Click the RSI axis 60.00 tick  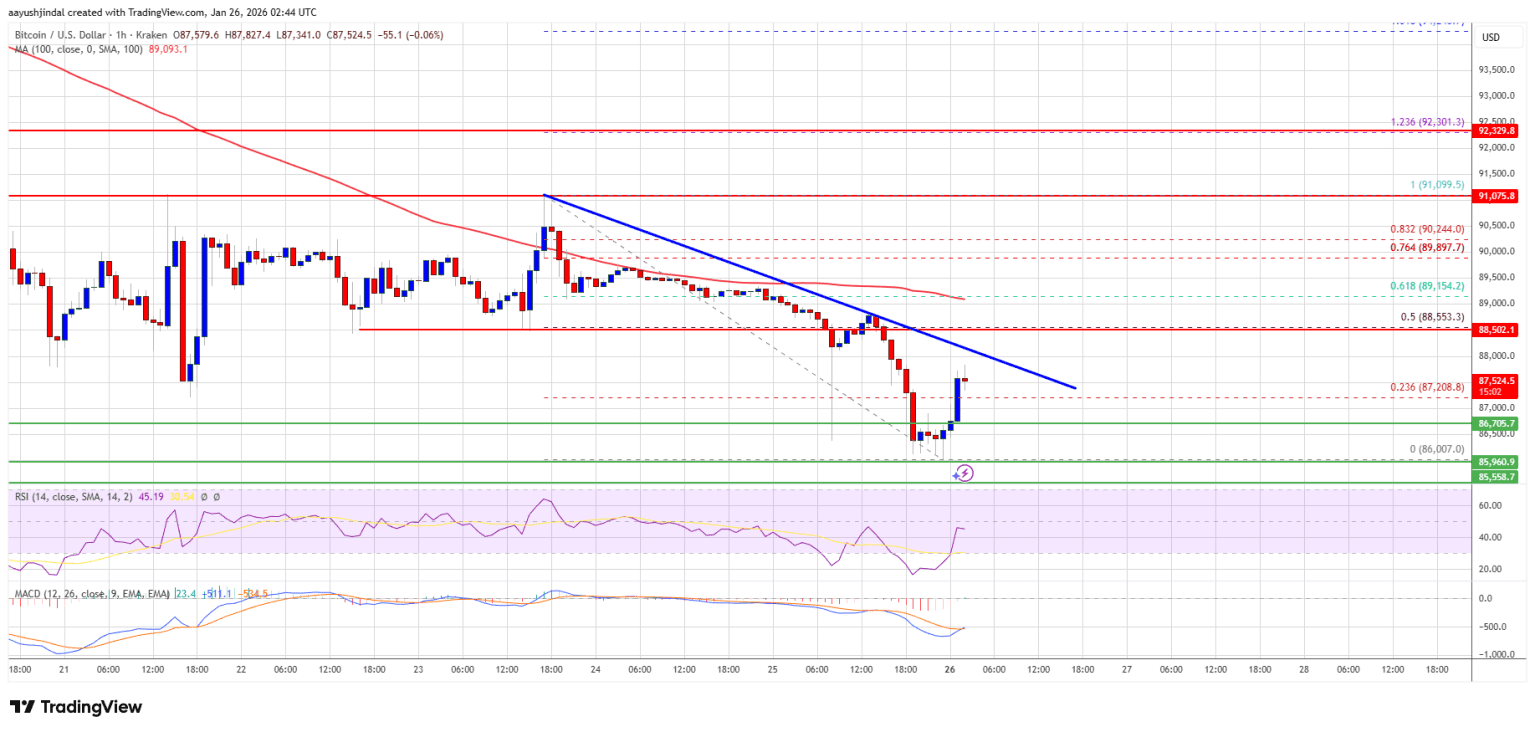click(1492, 506)
